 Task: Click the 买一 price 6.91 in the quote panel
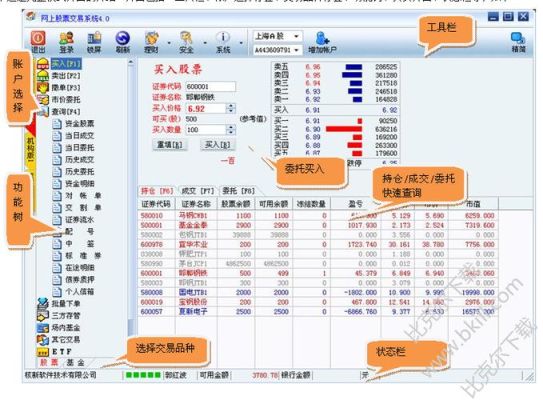click(313, 121)
